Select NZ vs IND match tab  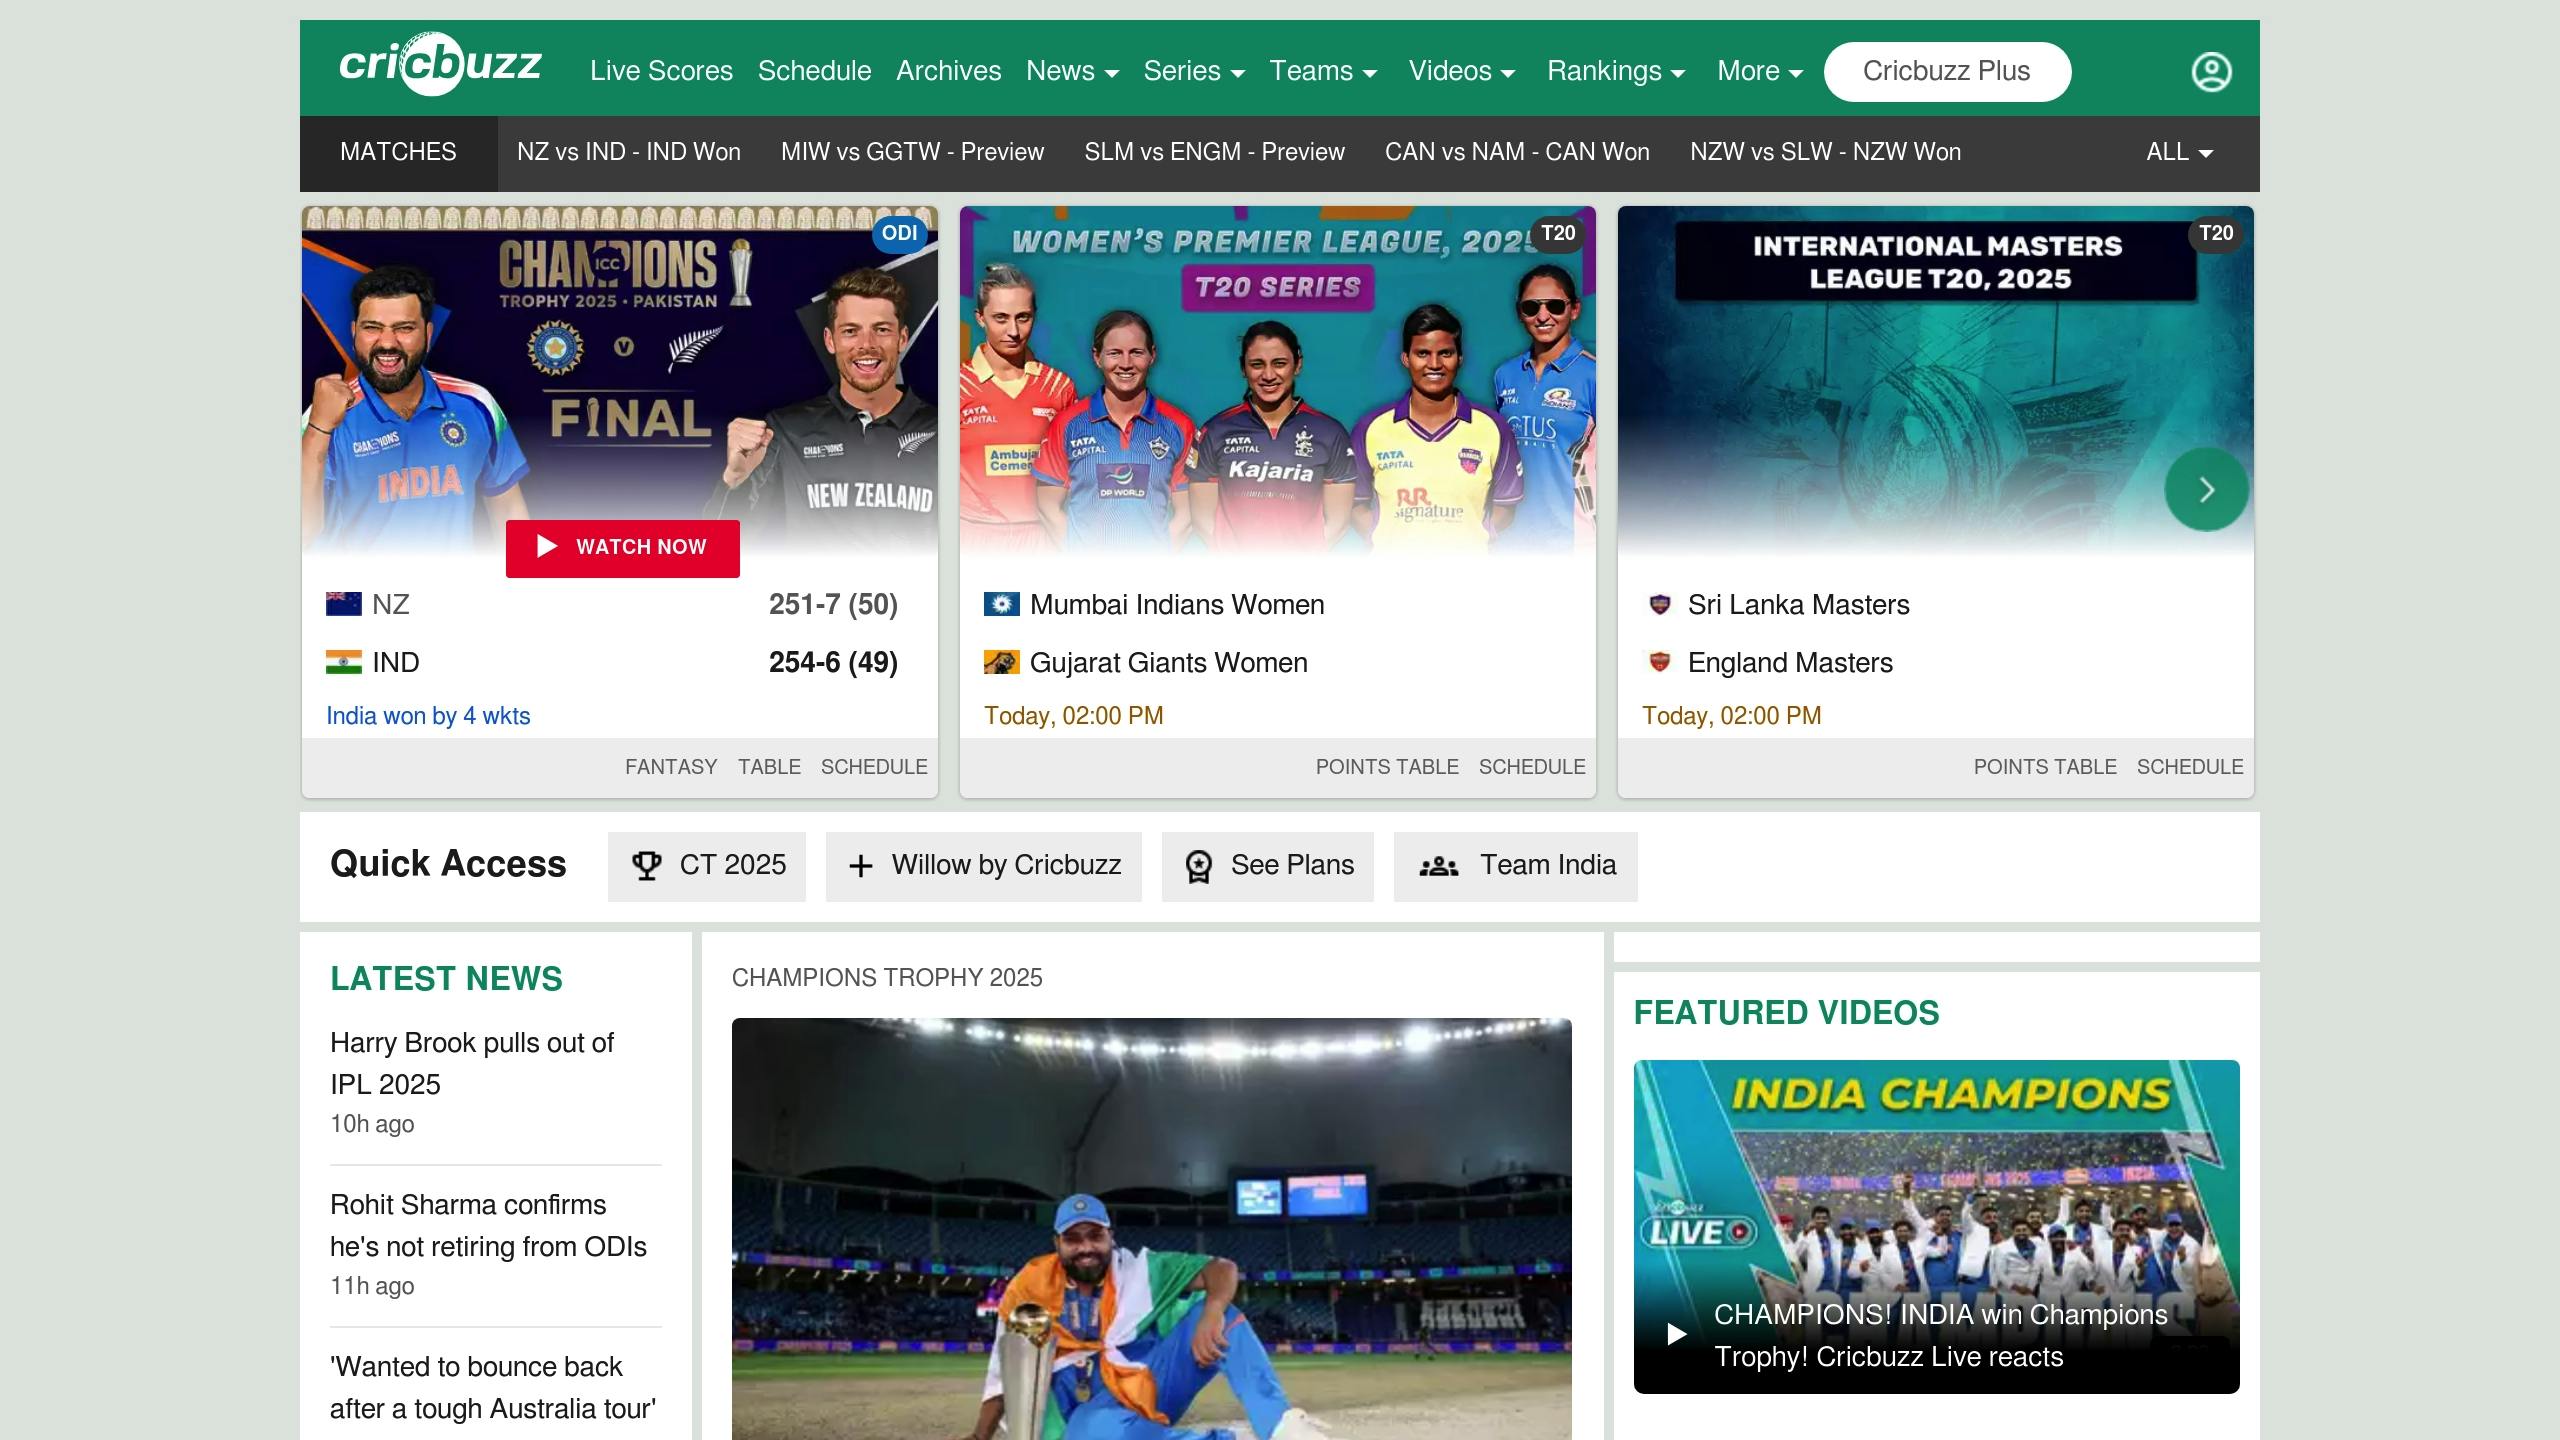pos(628,152)
